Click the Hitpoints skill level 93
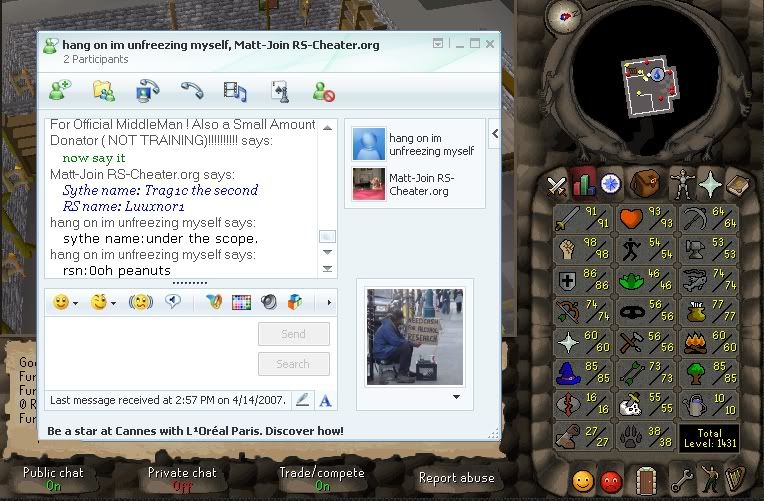The width and height of the screenshot is (764, 501). 647,218
